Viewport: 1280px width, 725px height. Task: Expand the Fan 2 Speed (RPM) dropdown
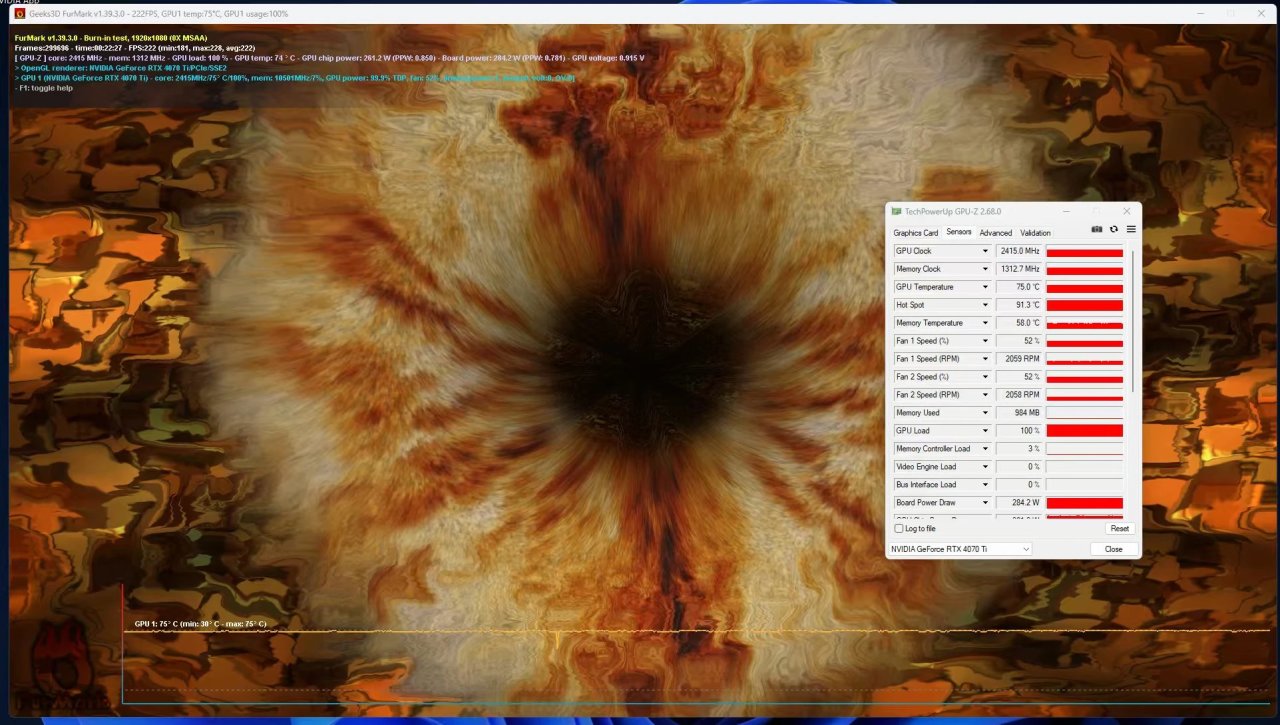pyautogui.click(x=985, y=395)
